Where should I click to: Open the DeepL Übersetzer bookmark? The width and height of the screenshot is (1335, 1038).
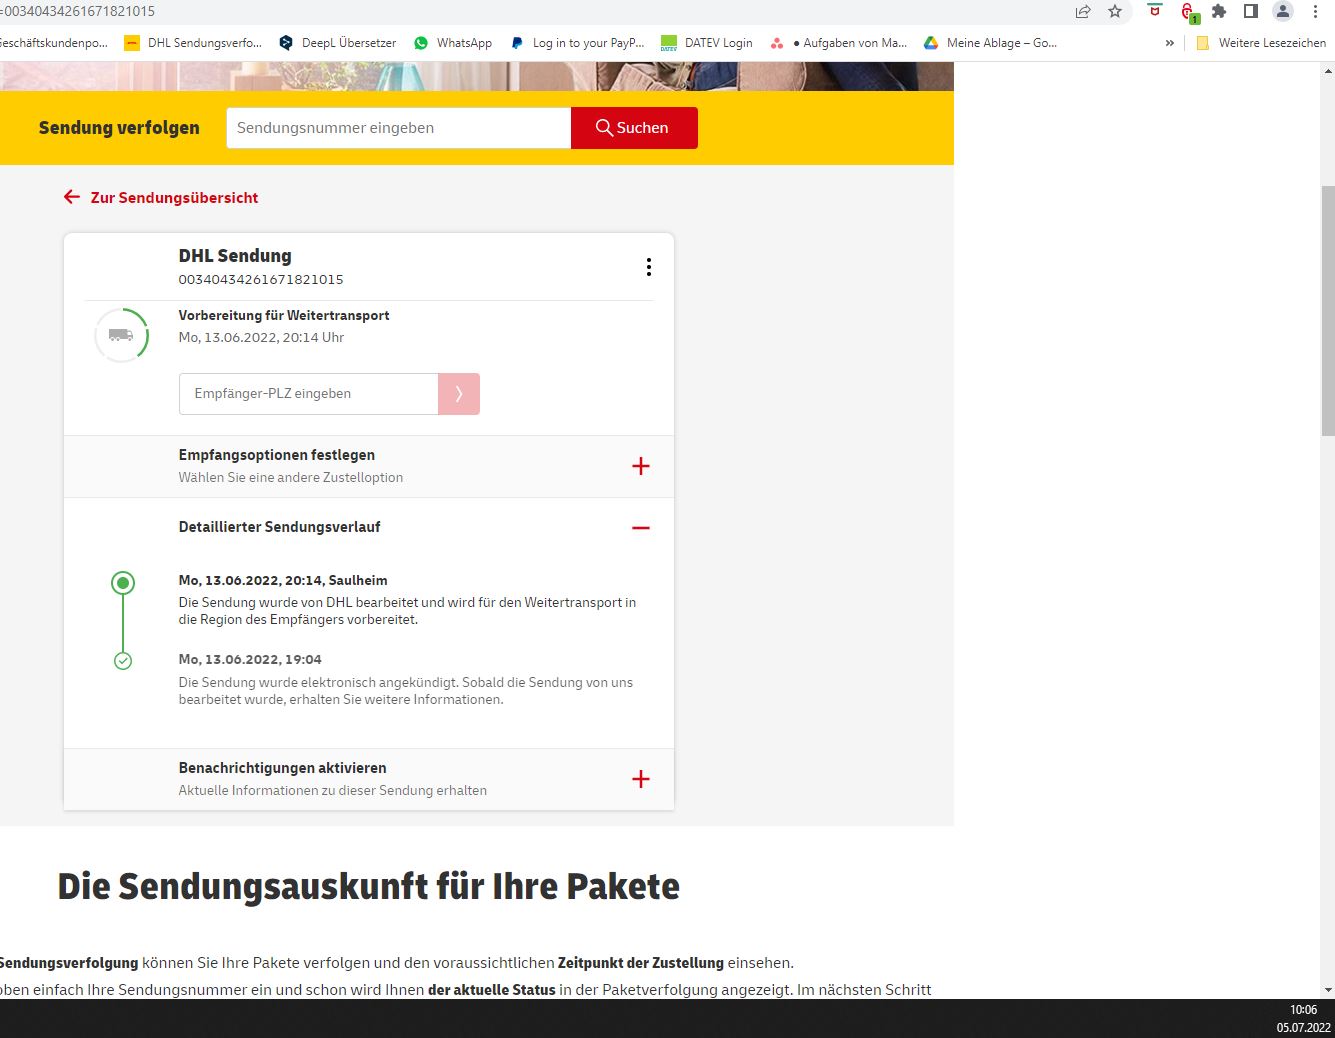337,43
